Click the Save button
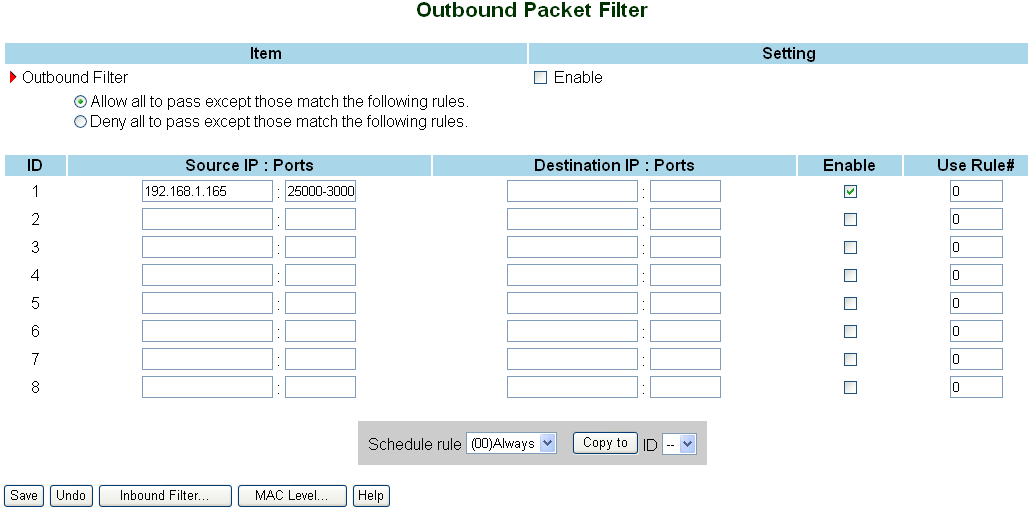 point(24,496)
